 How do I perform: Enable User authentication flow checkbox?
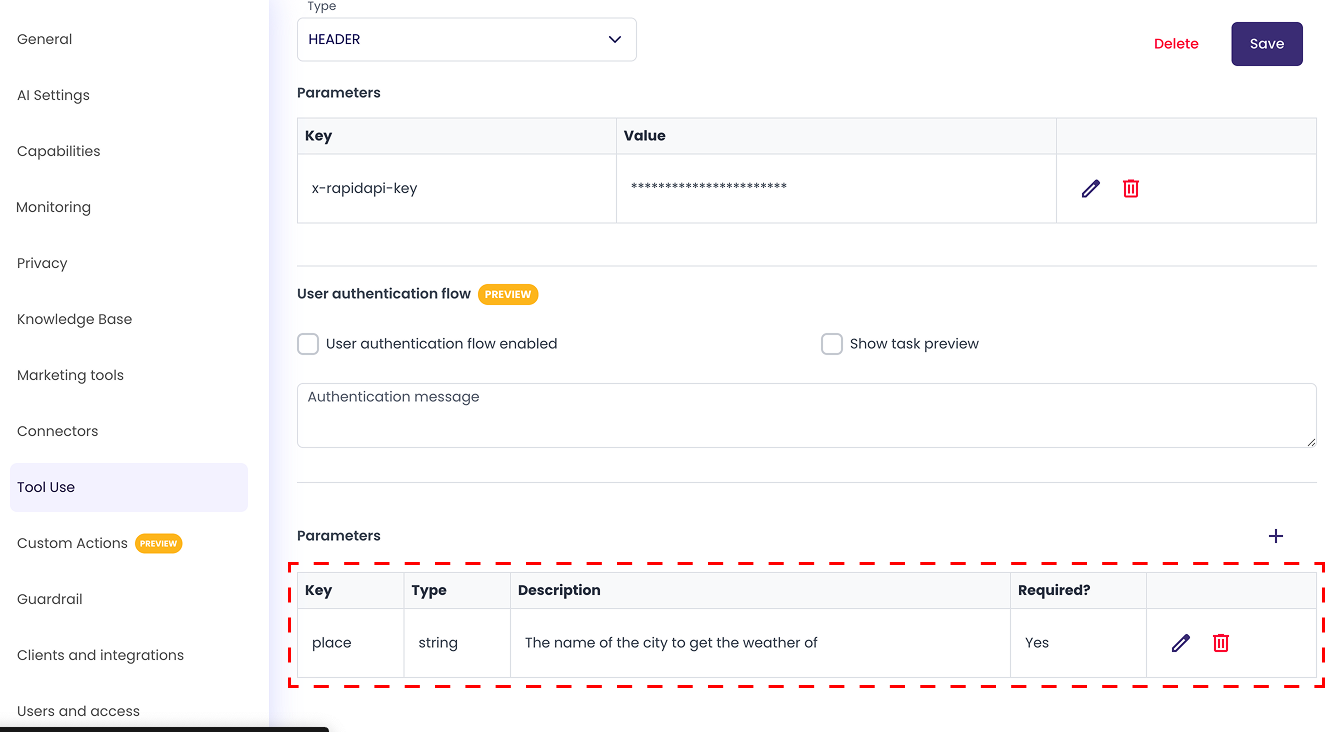(308, 344)
